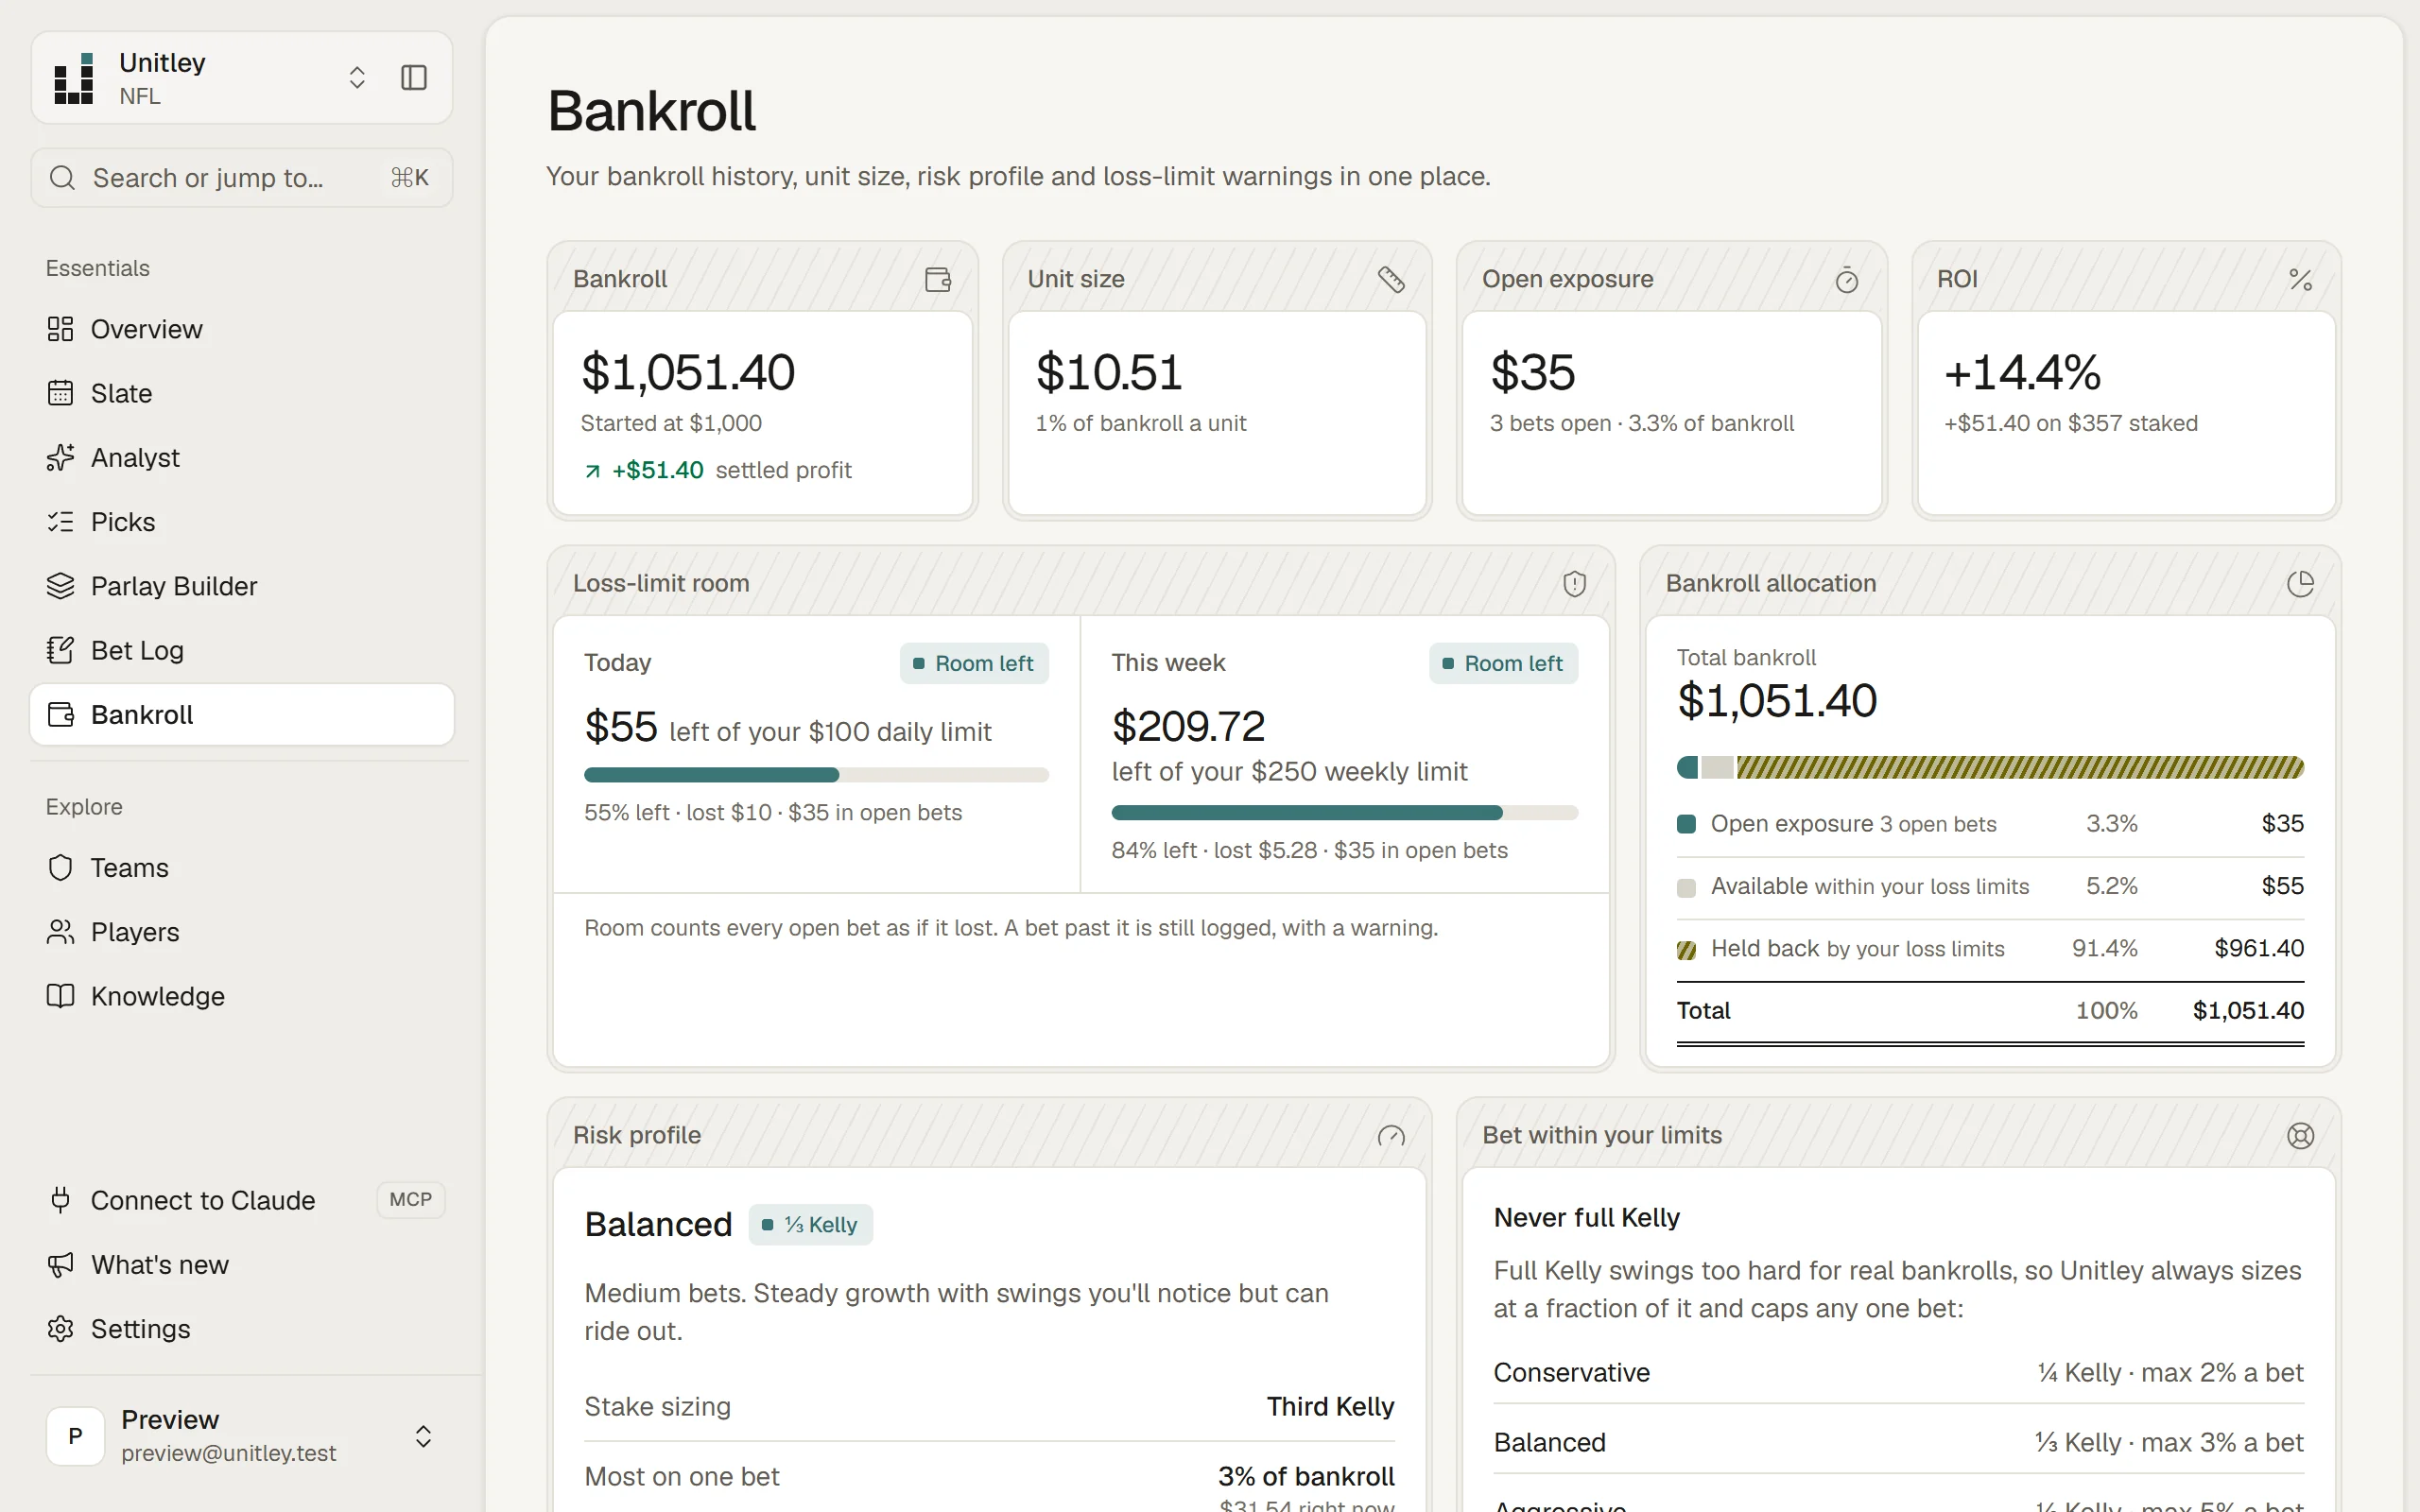Open the Knowledge section
Image resolution: width=2420 pixels, height=1512 pixels.
[x=242, y=996]
